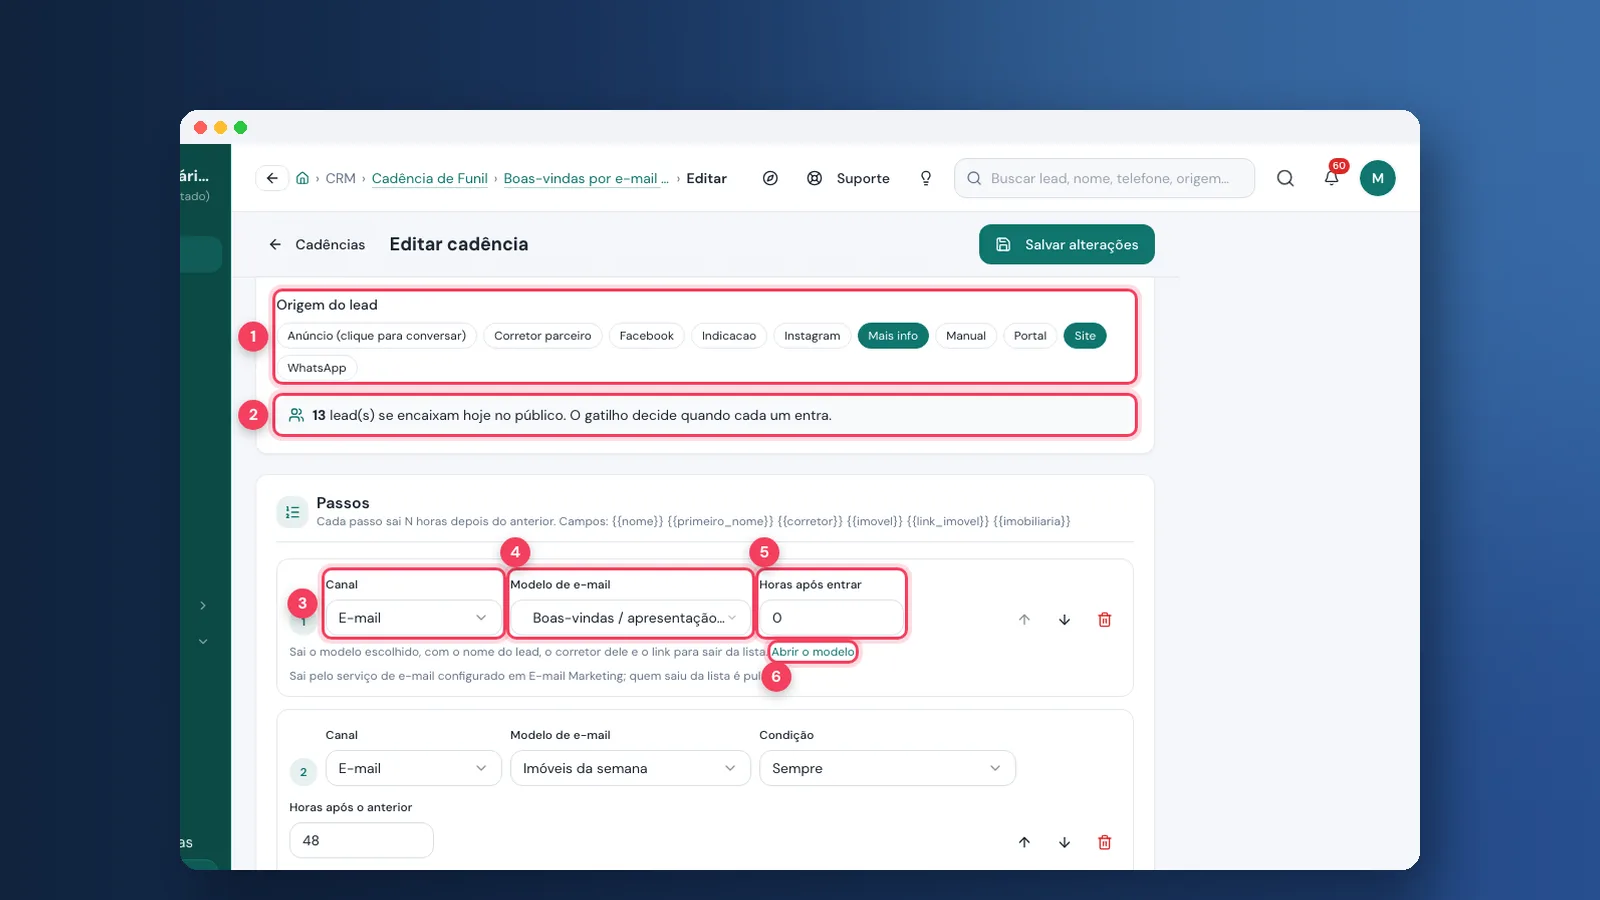Toggle the Portal origin chip
The height and width of the screenshot is (900, 1600).
[x=1030, y=336]
